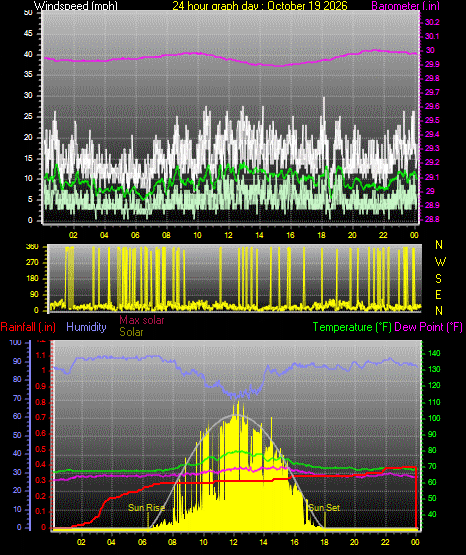Screen dimensions: 466x555
Task: Click the rainfall axis value "1.1"
Action: (x=41, y=355)
